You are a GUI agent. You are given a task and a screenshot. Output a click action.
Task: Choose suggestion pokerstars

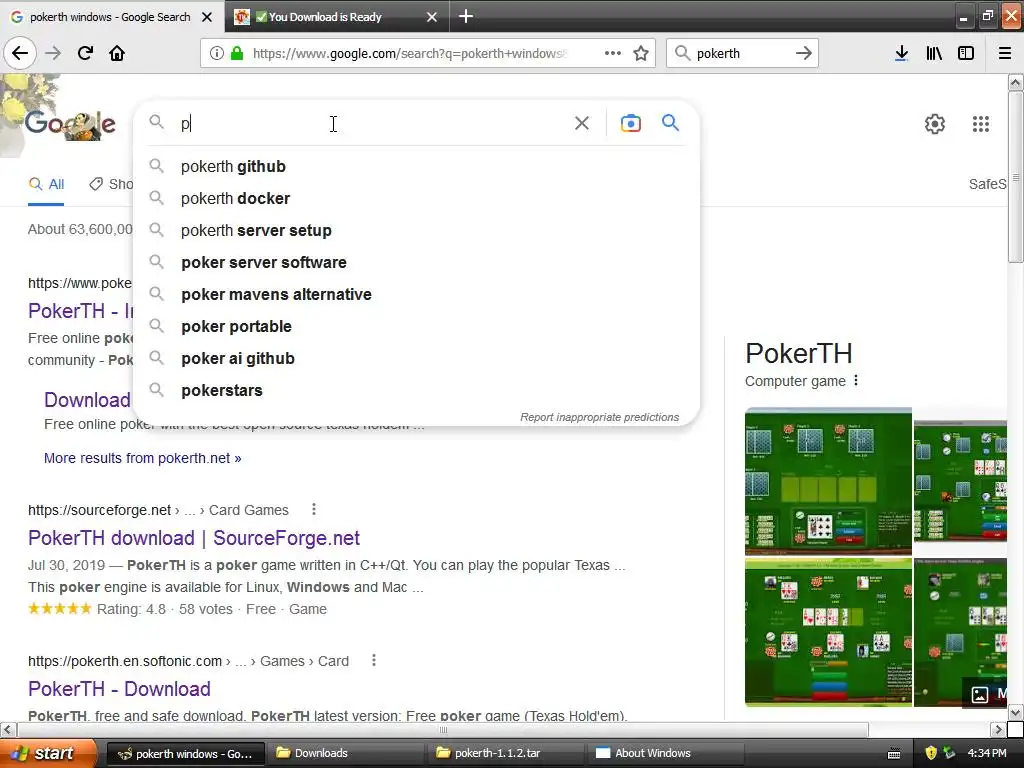(x=416, y=391)
